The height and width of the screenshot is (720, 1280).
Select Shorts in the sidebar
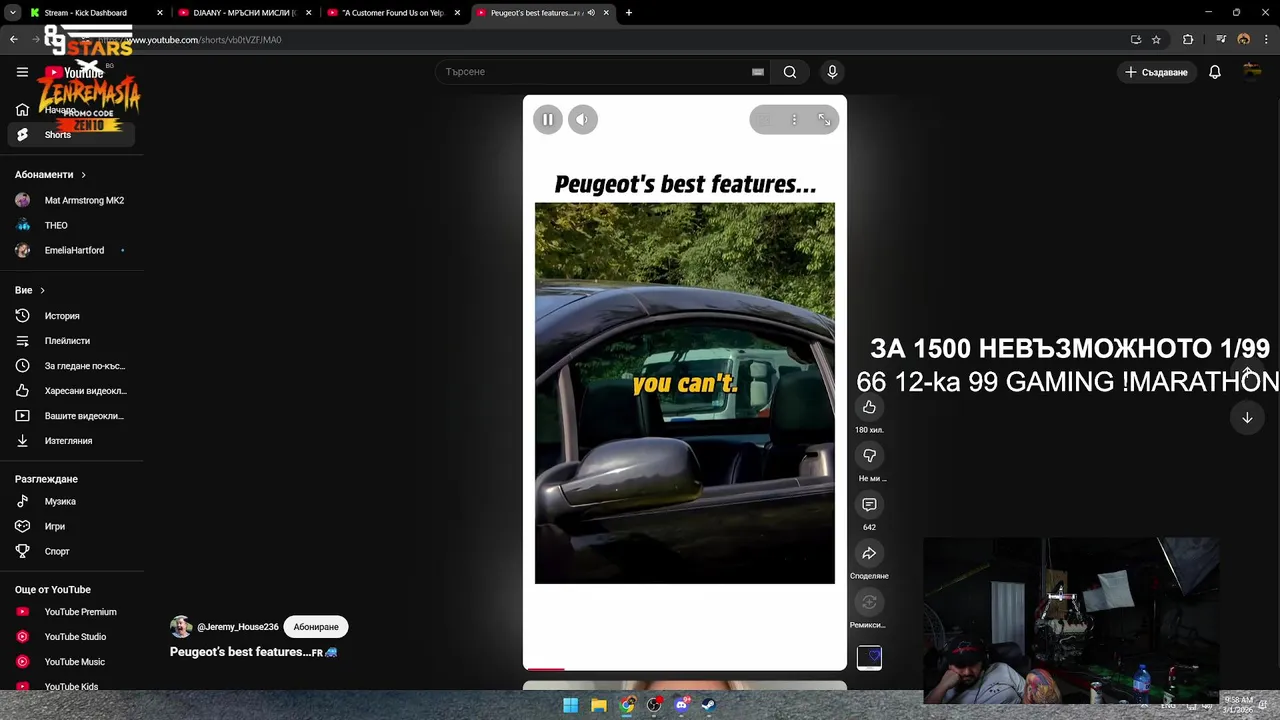pyautogui.click(x=71, y=135)
